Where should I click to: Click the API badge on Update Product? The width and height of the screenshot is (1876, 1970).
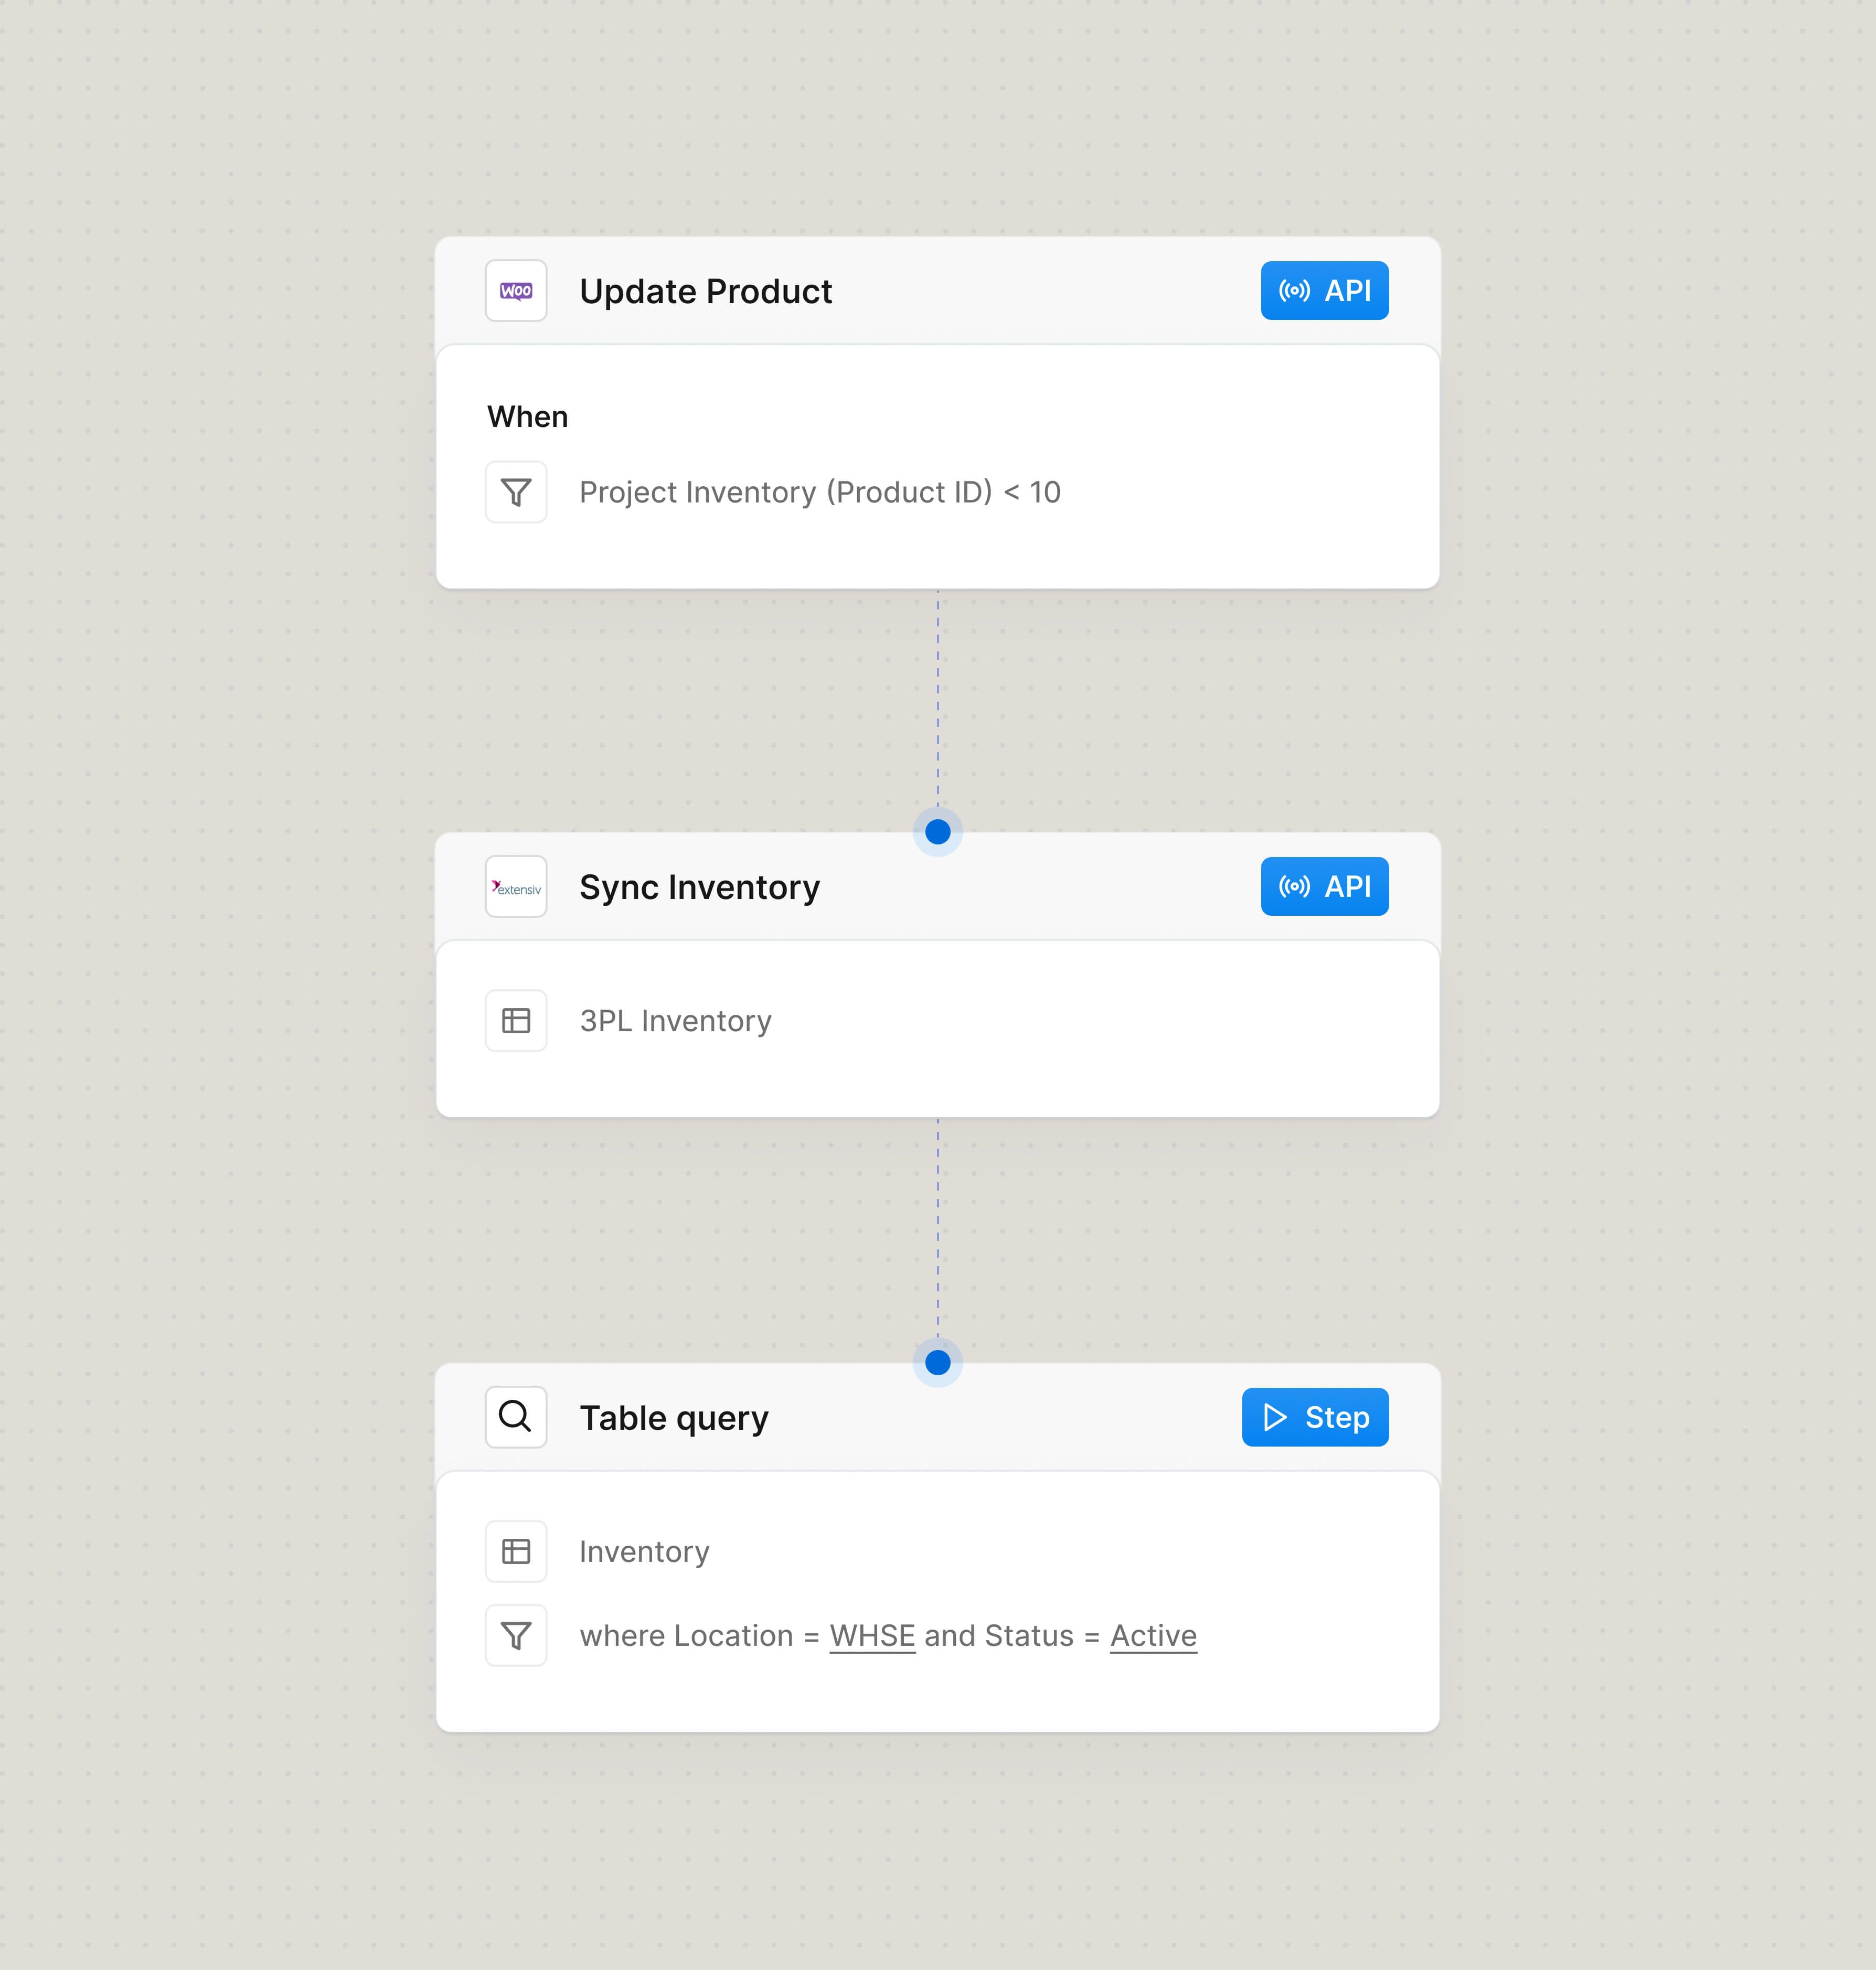click(1325, 290)
